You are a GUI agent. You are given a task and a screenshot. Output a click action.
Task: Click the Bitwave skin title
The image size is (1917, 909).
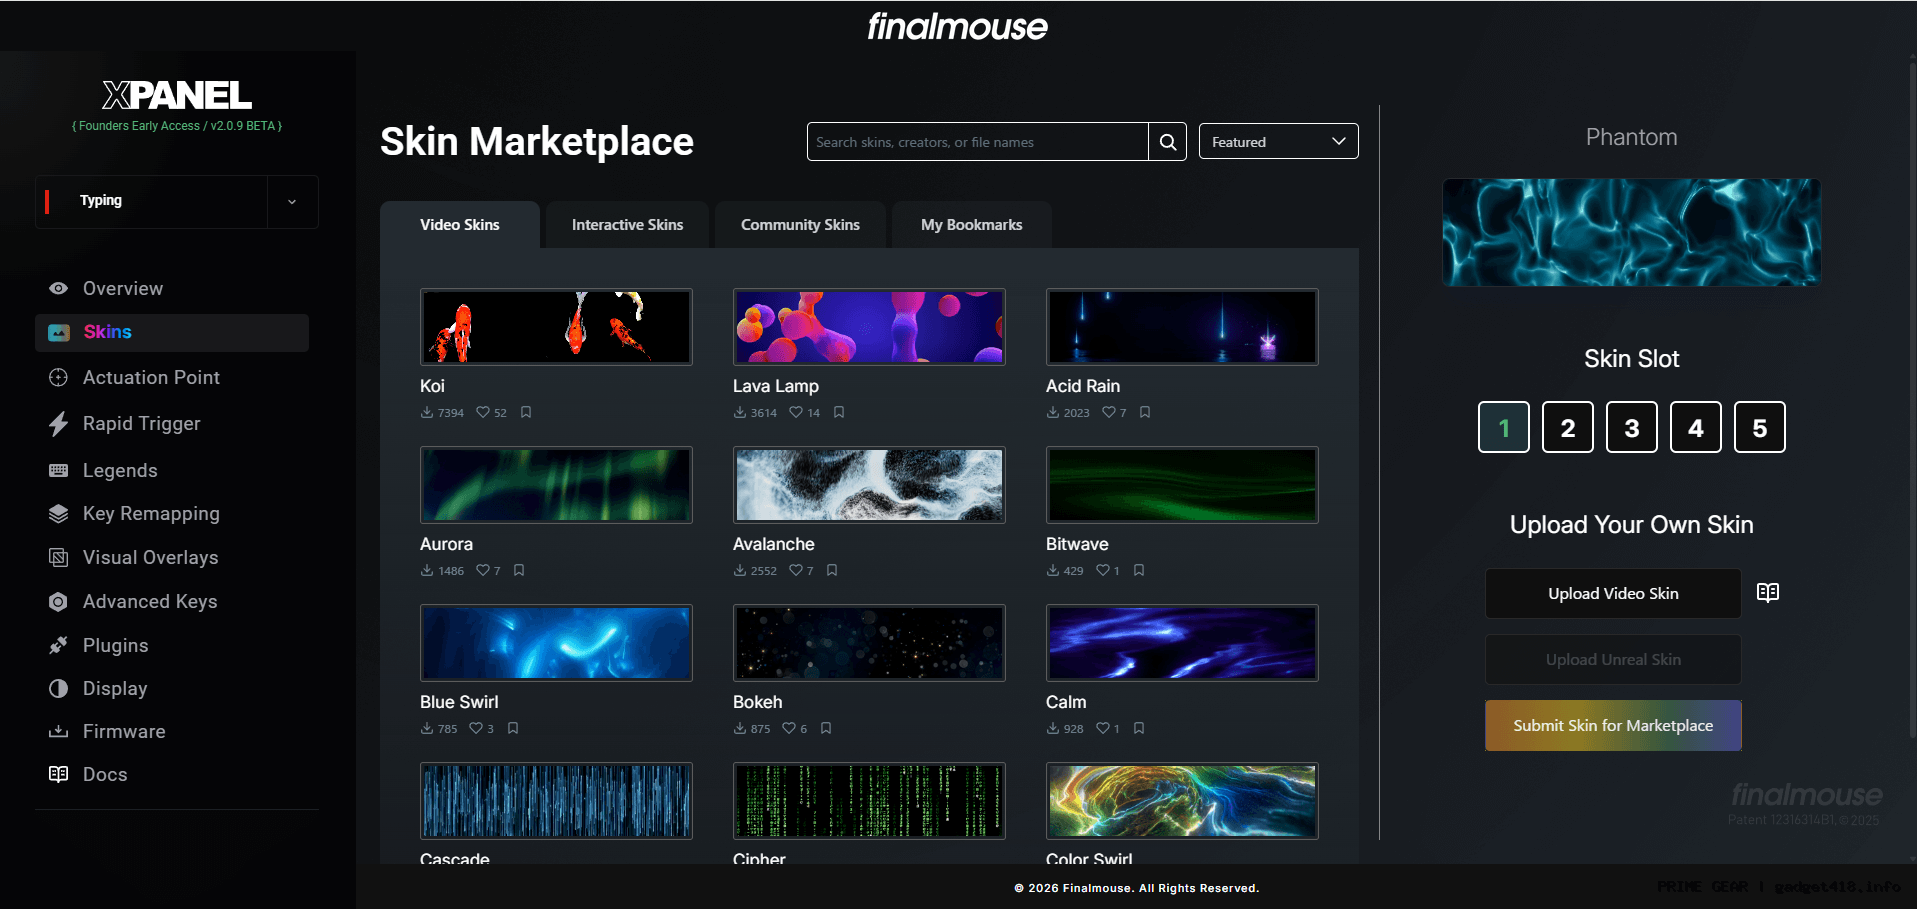click(1077, 544)
